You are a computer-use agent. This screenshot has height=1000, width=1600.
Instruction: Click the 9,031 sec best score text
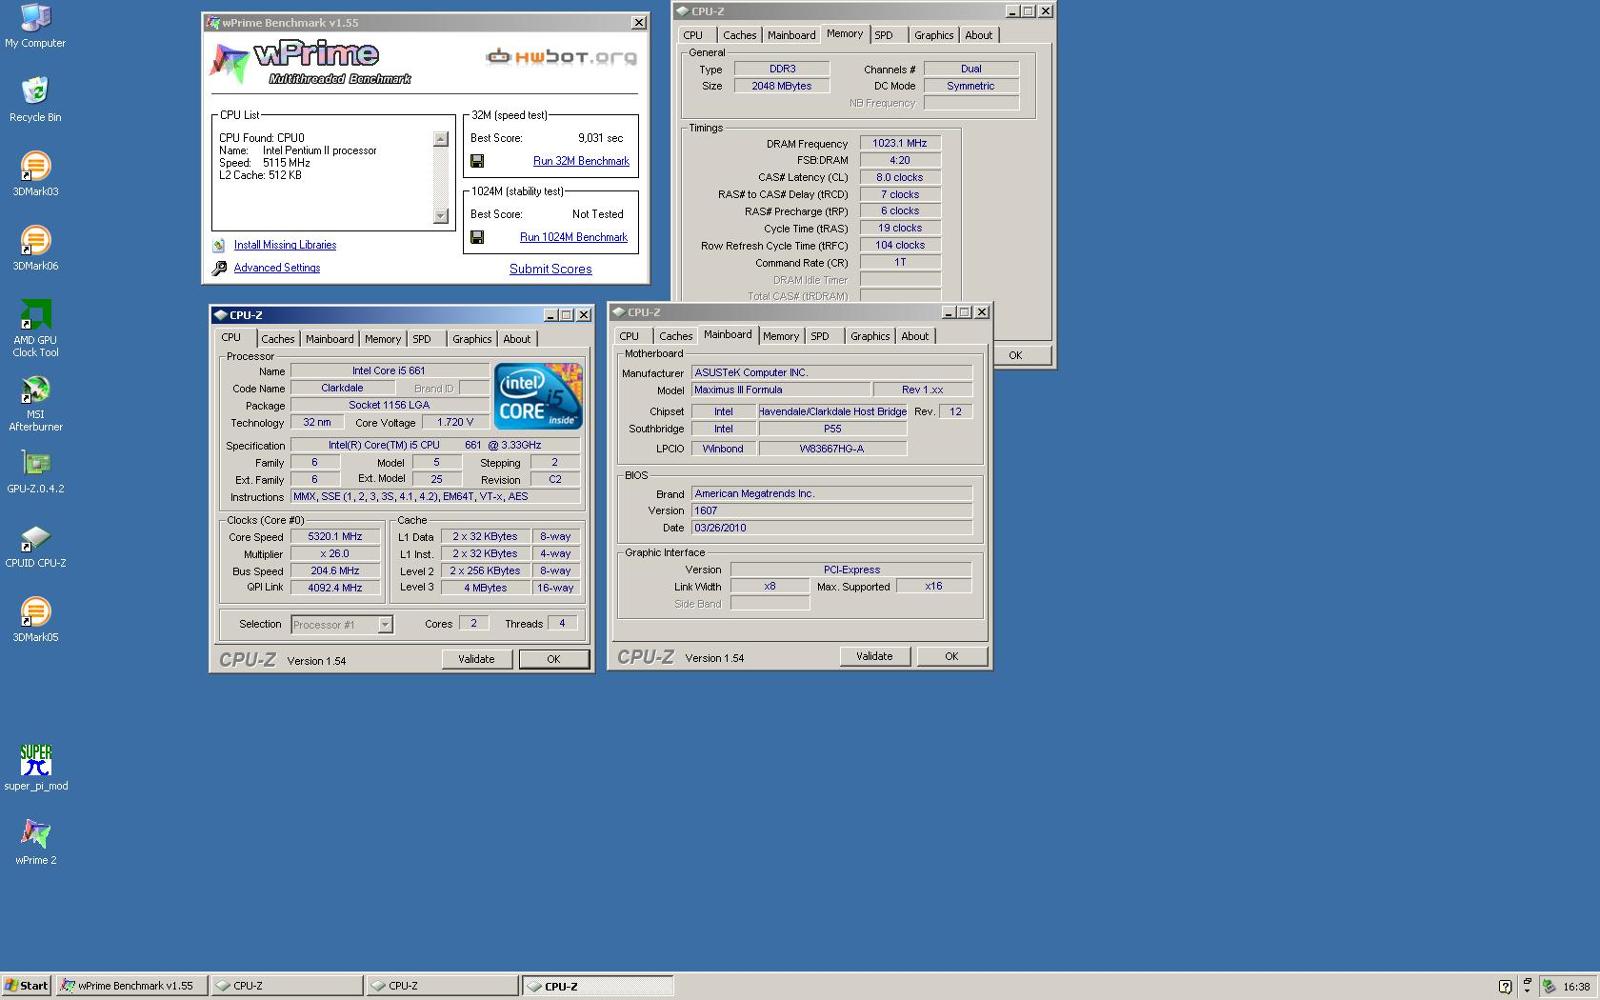[600, 138]
